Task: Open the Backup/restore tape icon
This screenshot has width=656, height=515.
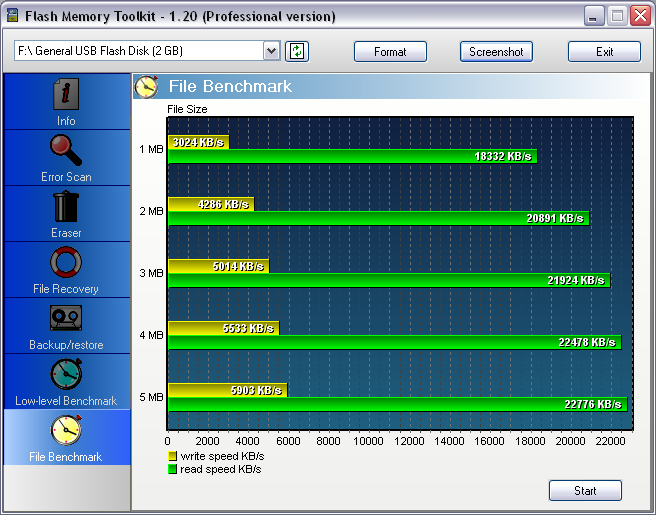Action: tap(66, 318)
